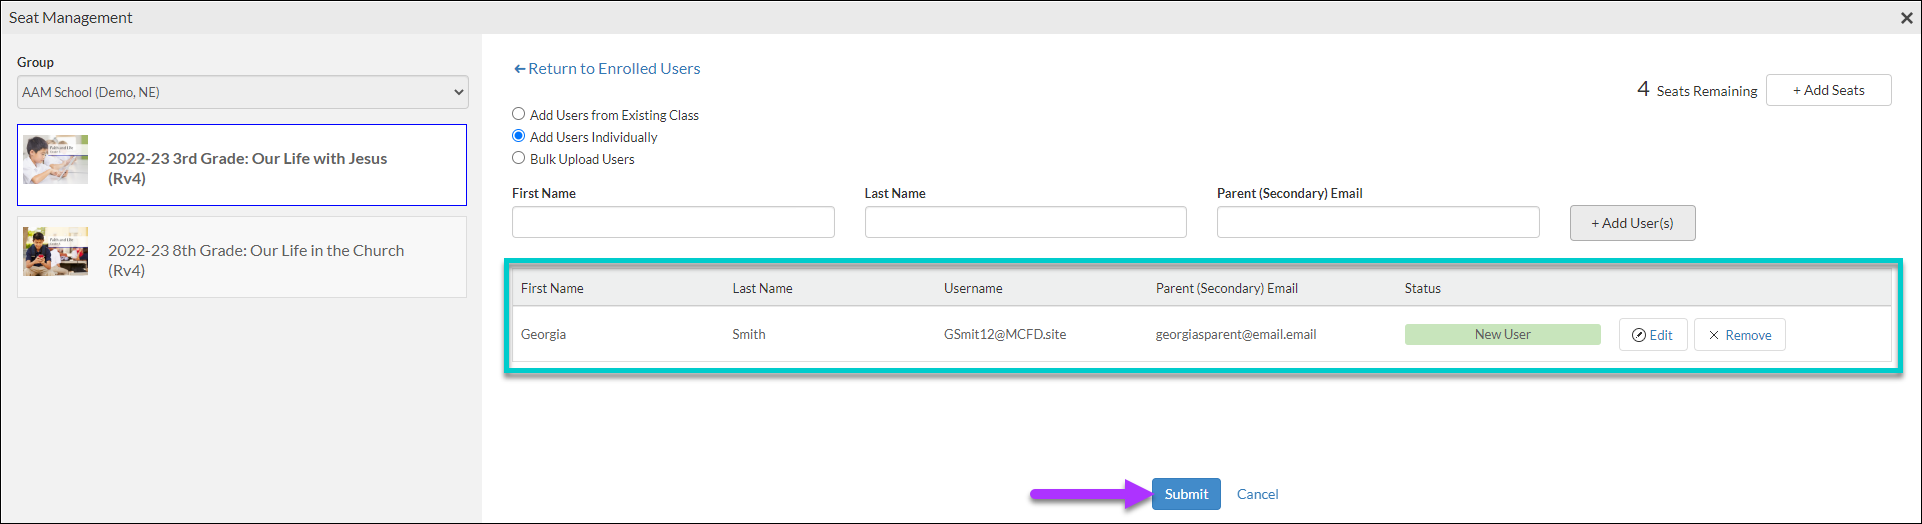This screenshot has height=524, width=1922.
Task: Remove Georgia Smith from the list
Action: (1739, 335)
